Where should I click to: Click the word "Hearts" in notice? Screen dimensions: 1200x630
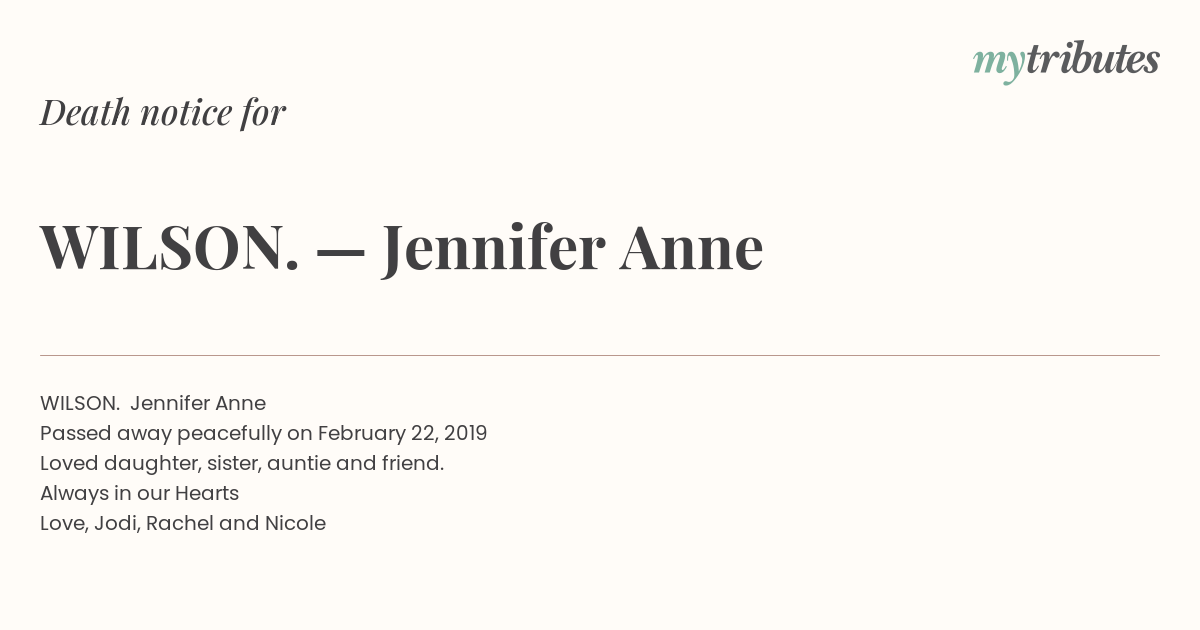click(x=207, y=493)
